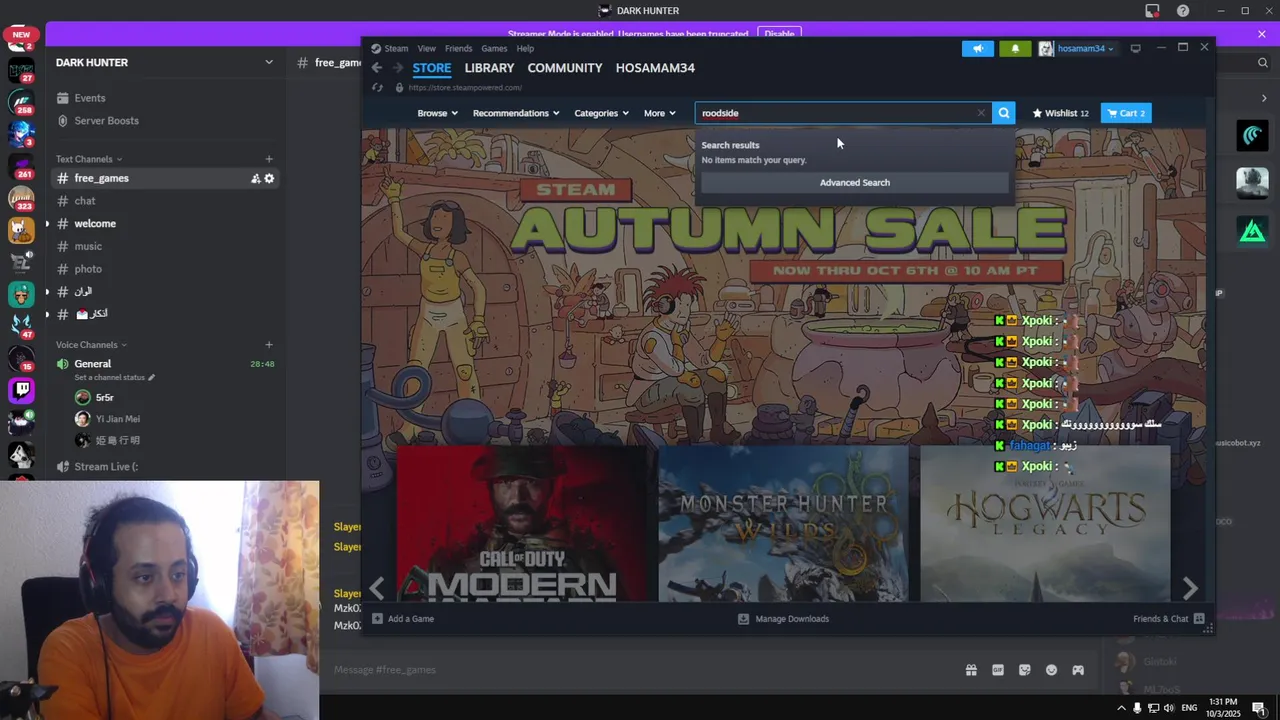Clear the roodside search text with X
This screenshot has height=720, width=1280.
[981, 113]
